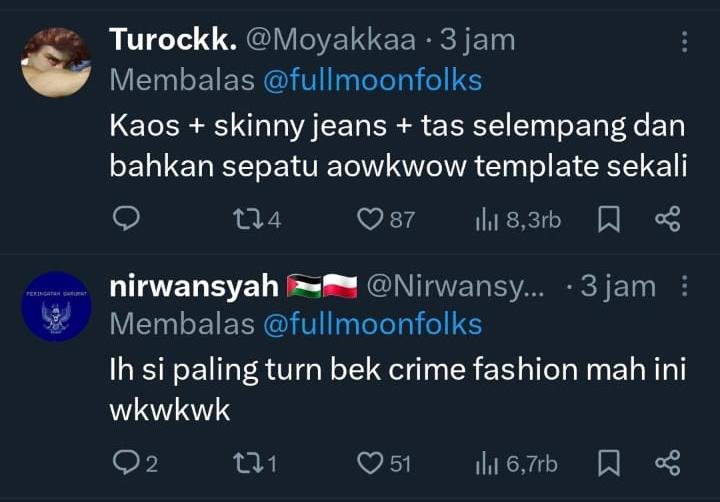Screen dimensions: 720x502
Task: Retweet nirwansyah's tweet
Action: click(x=244, y=462)
